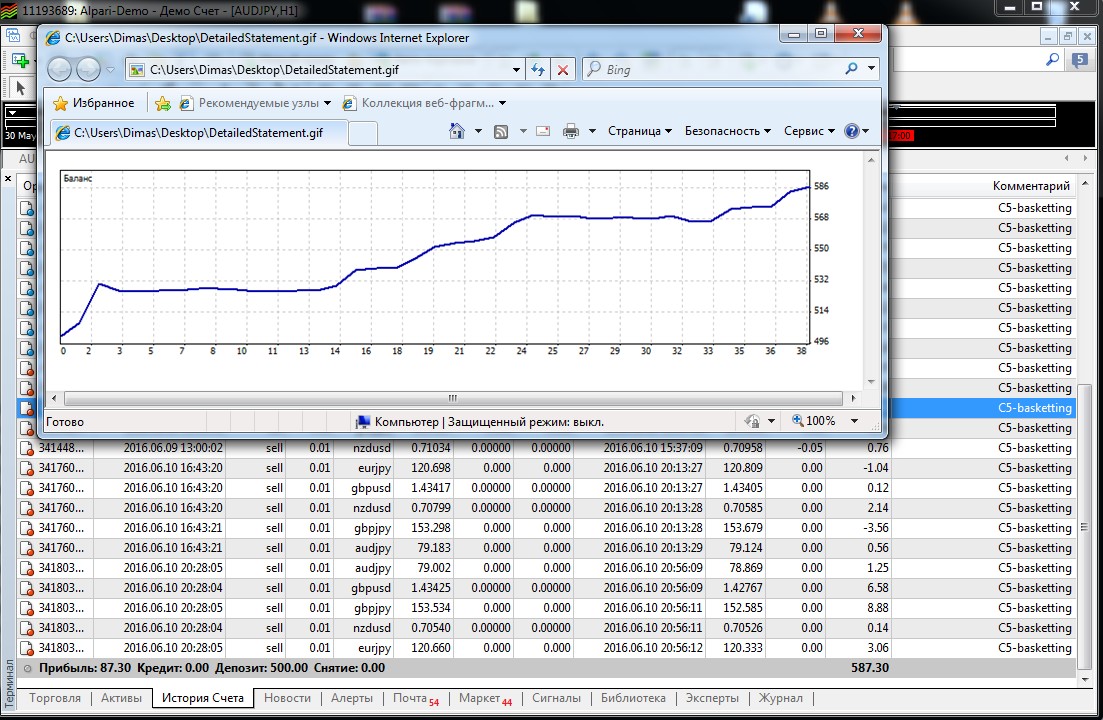The height and width of the screenshot is (720, 1103).
Task: Click the blue Help question icon
Action: [852, 131]
